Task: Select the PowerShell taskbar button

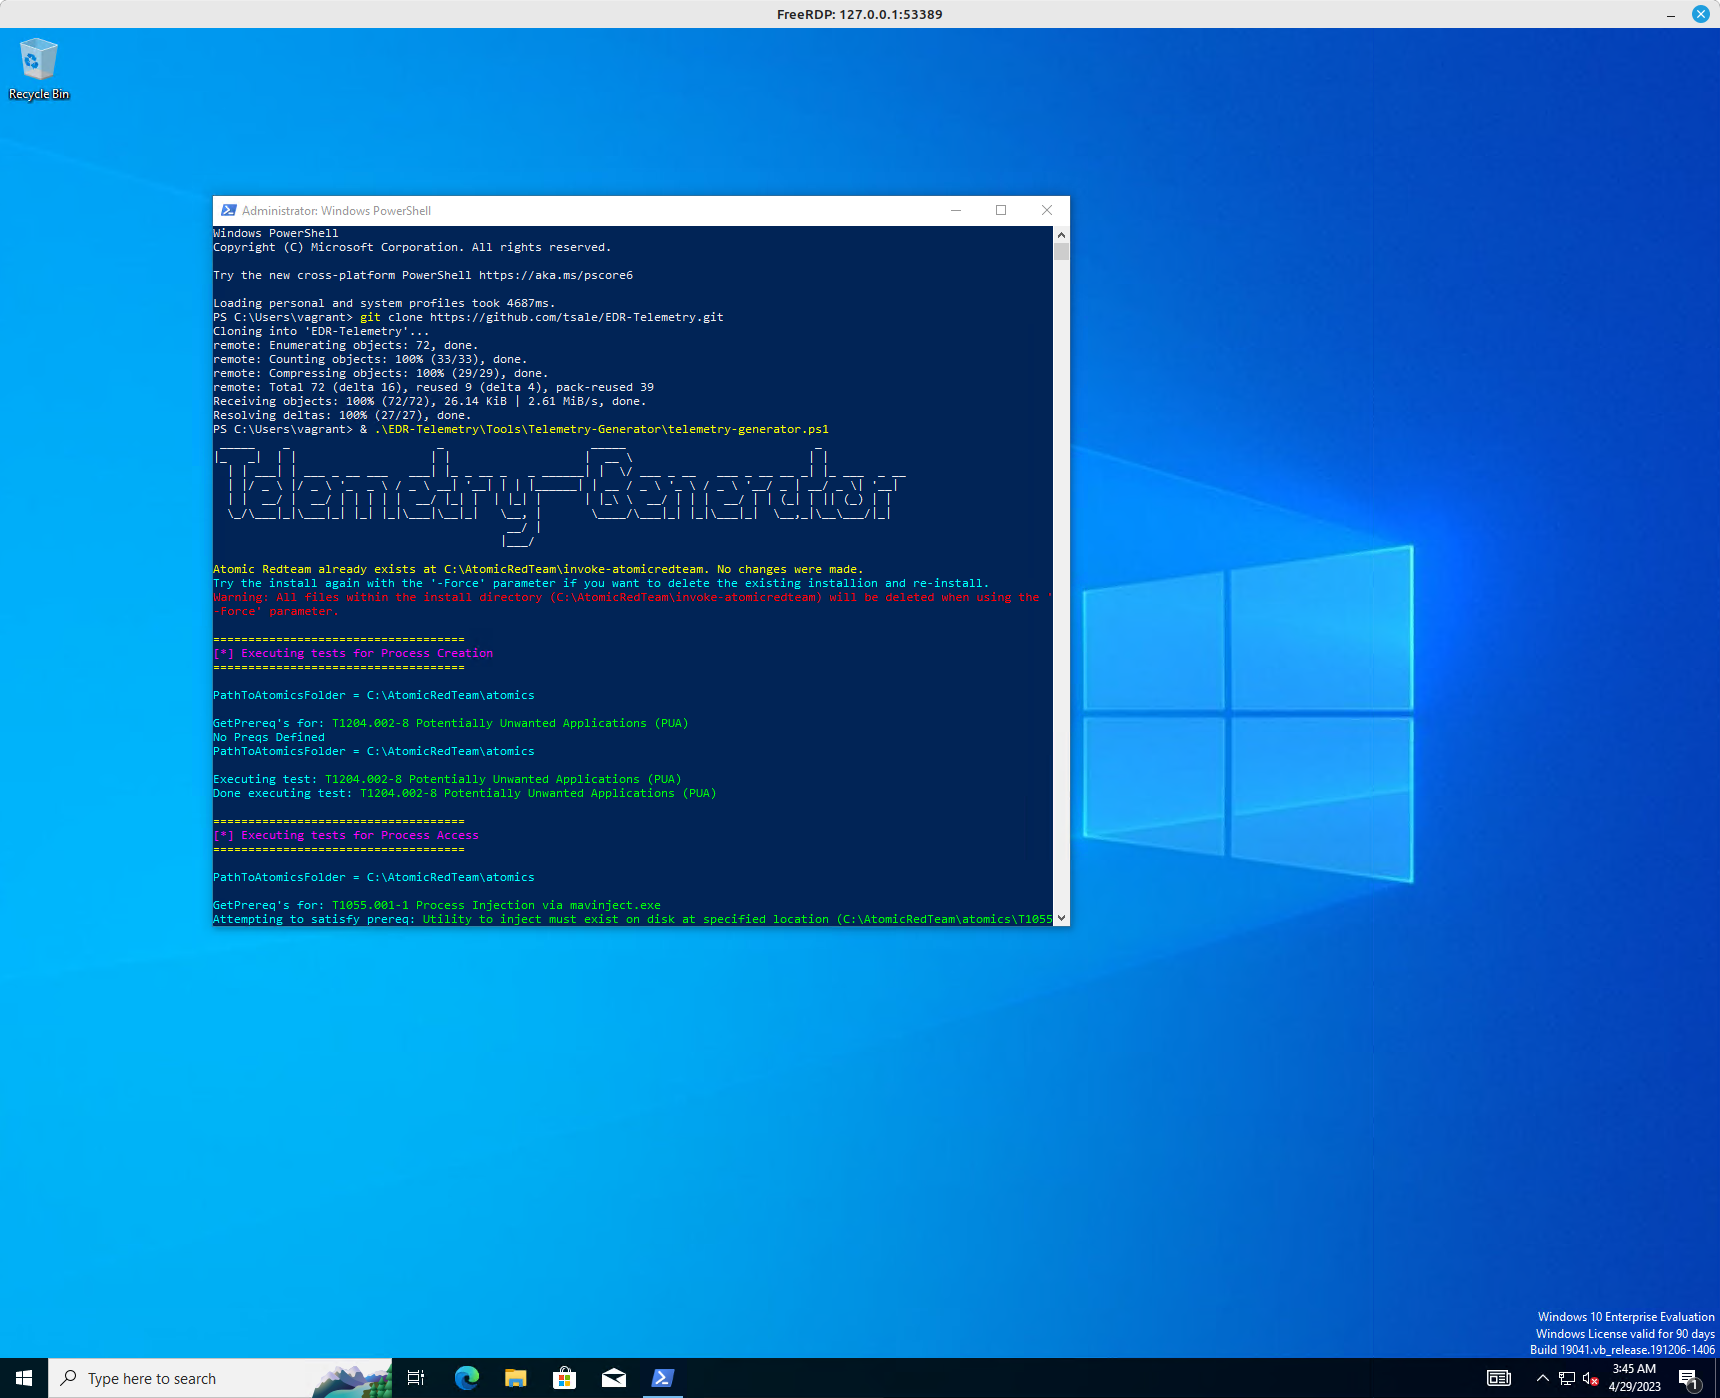Action: click(x=662, y=1378)
